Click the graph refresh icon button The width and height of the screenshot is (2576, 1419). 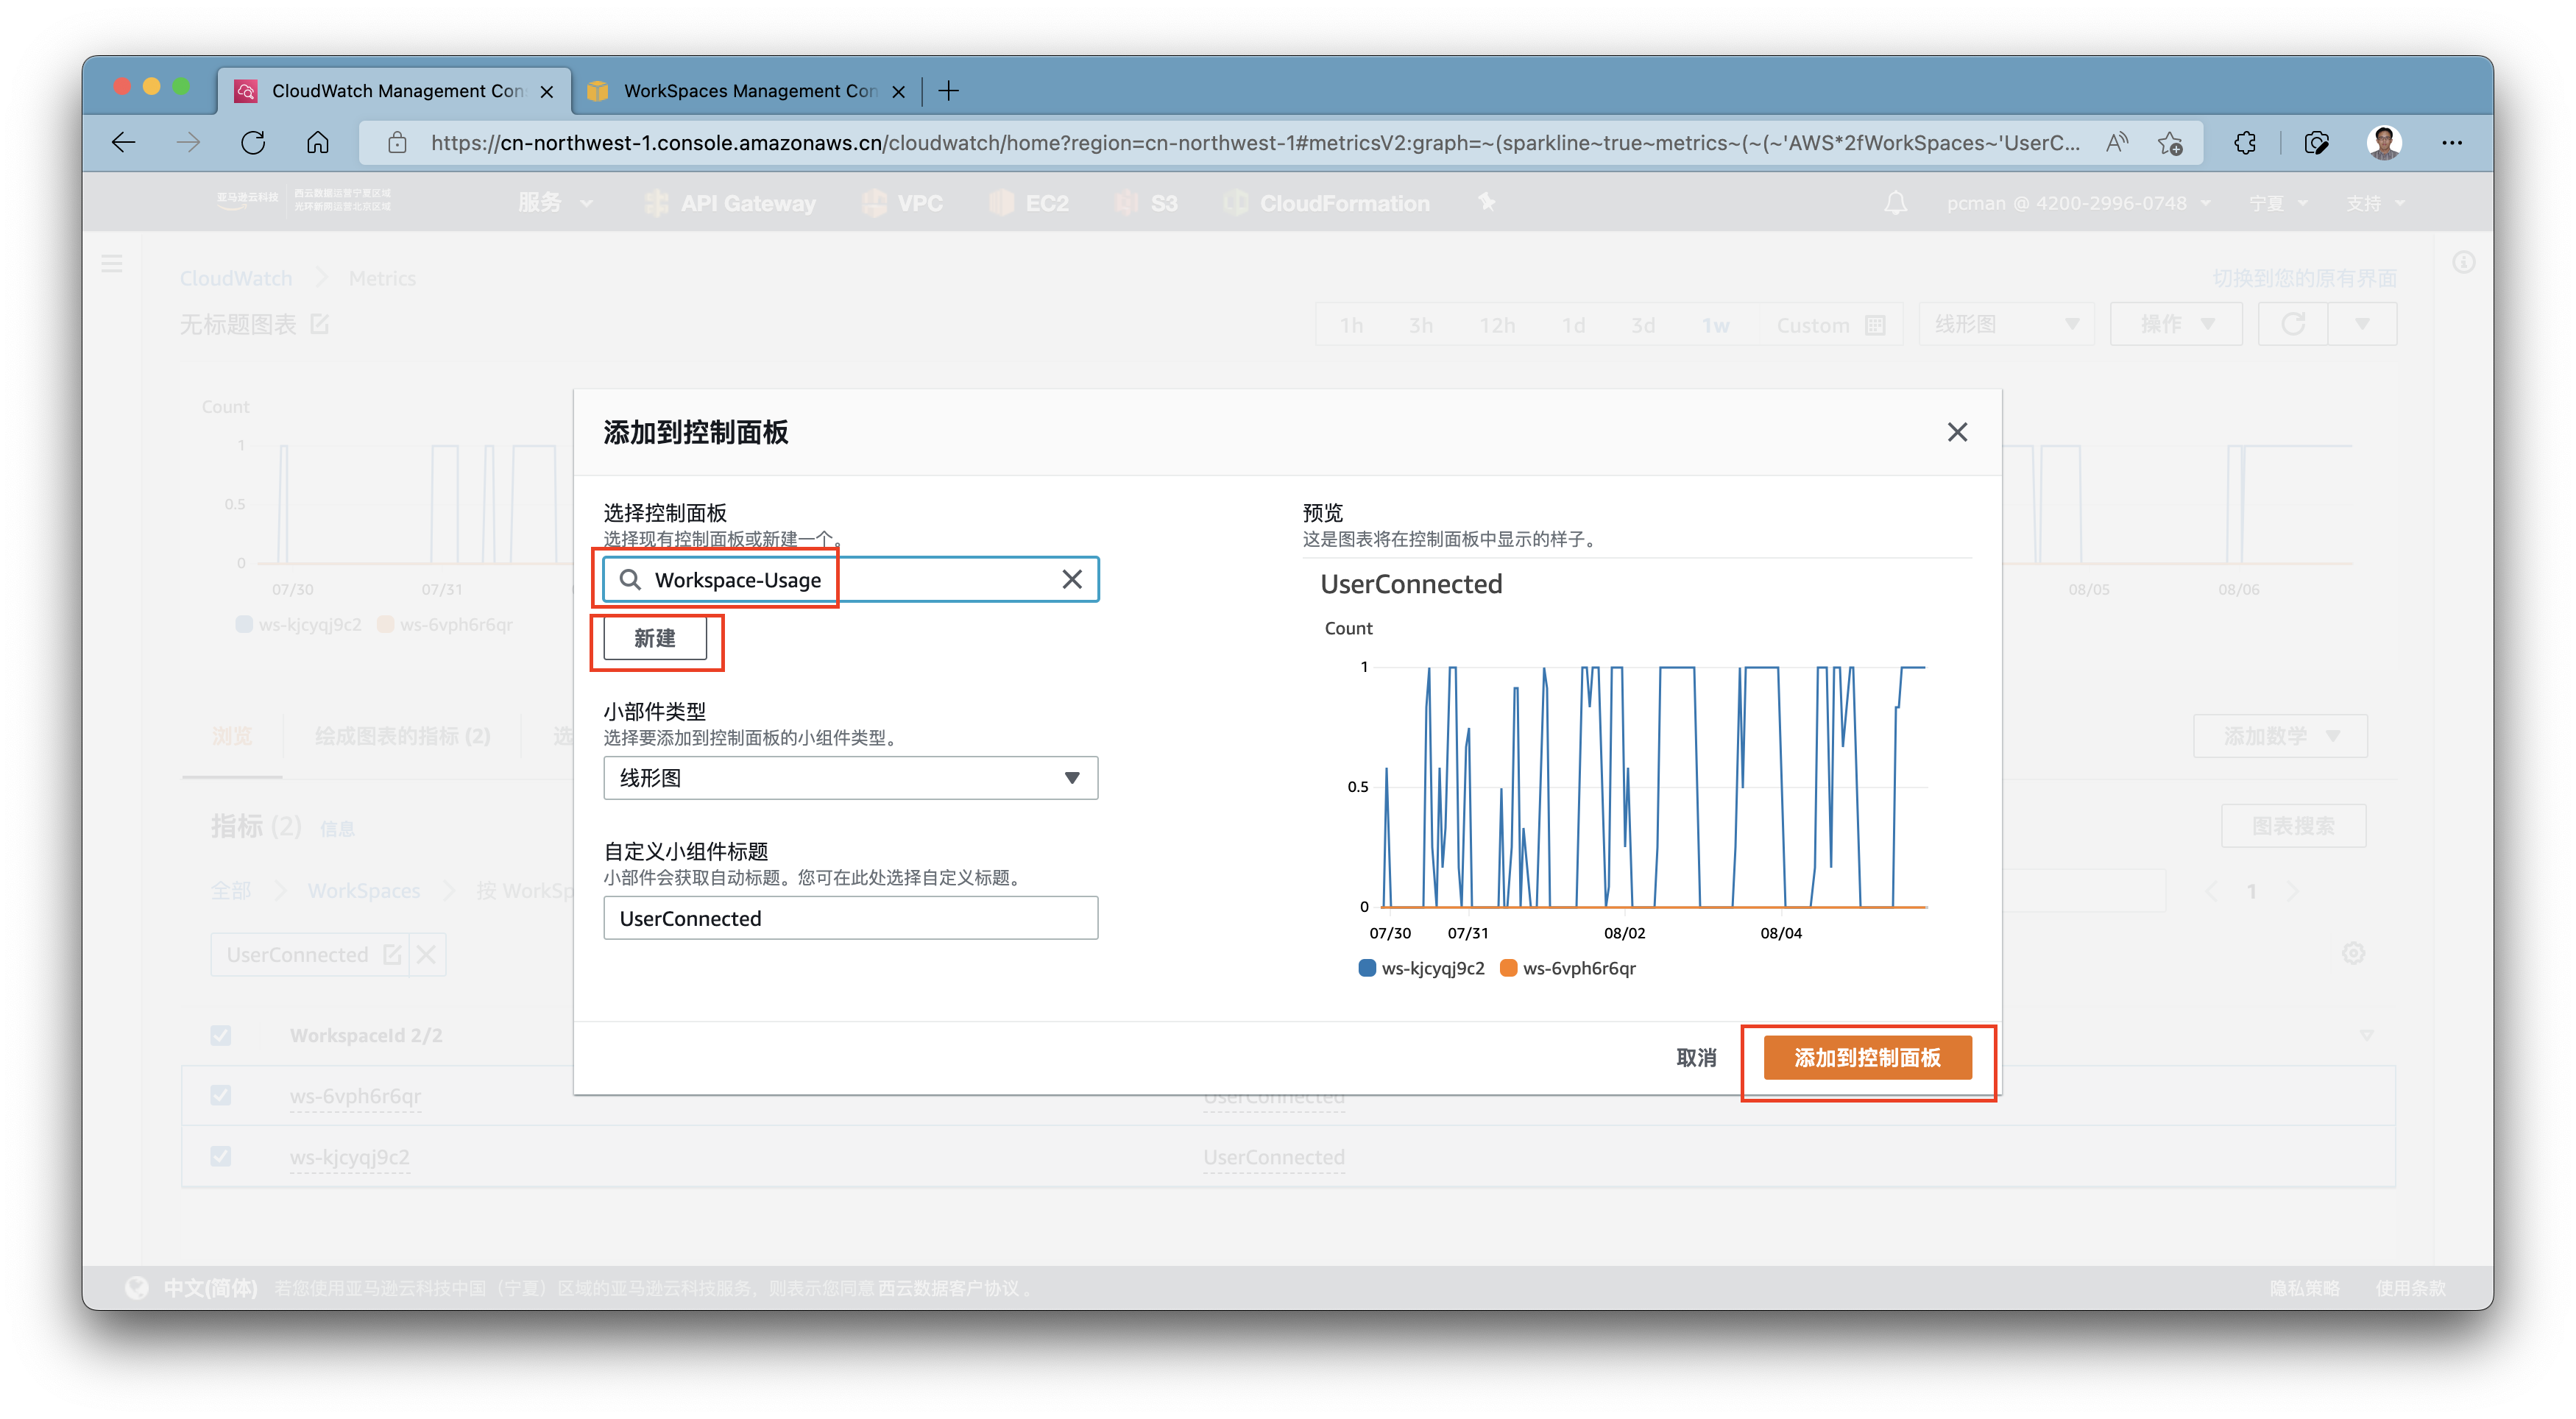pos(2293,324)
